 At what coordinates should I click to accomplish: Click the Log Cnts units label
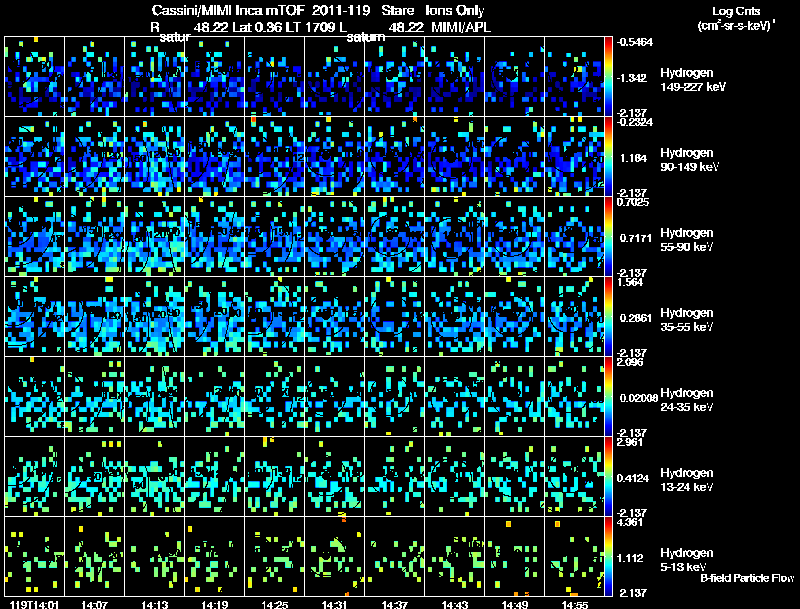coord(735,18)
